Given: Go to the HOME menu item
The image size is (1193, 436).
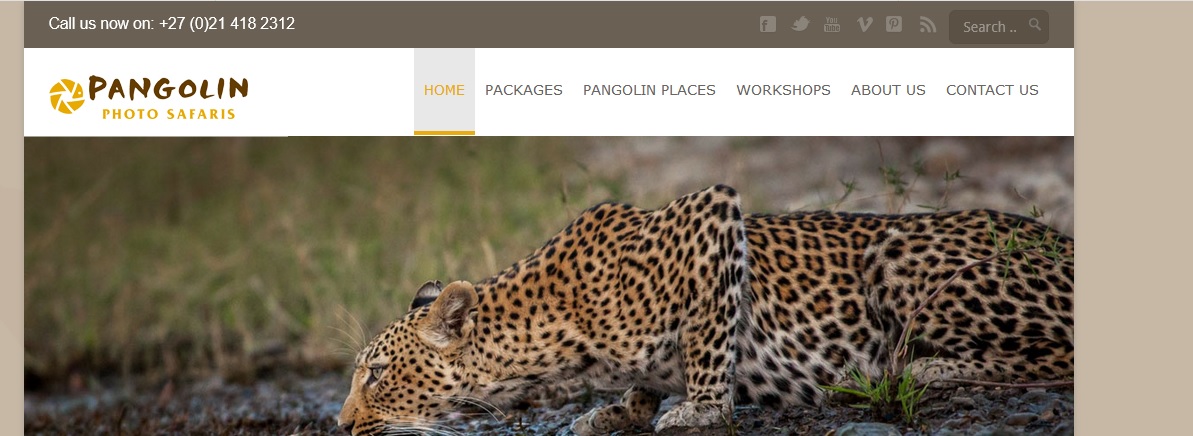Looking at the screenshot, I should (444, 91).
